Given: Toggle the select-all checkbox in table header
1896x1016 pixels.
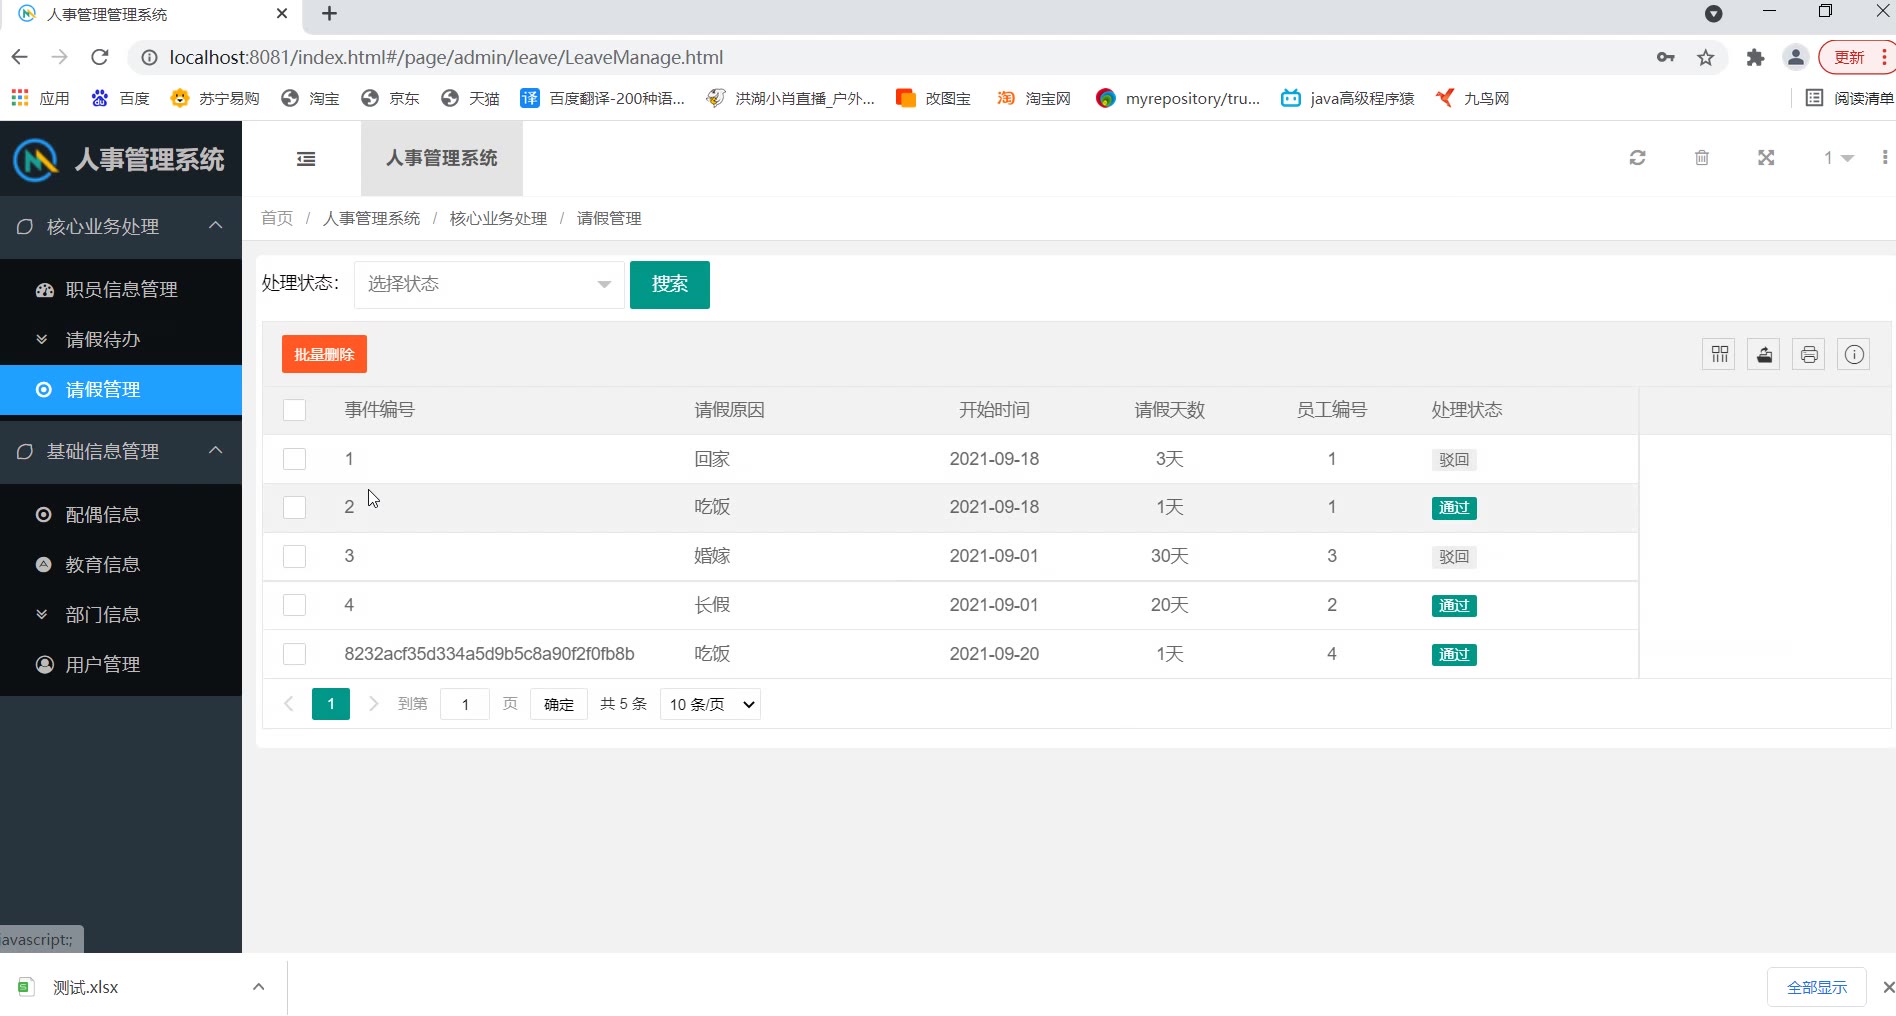Looking at the screenshot, I should click(294, 410).
